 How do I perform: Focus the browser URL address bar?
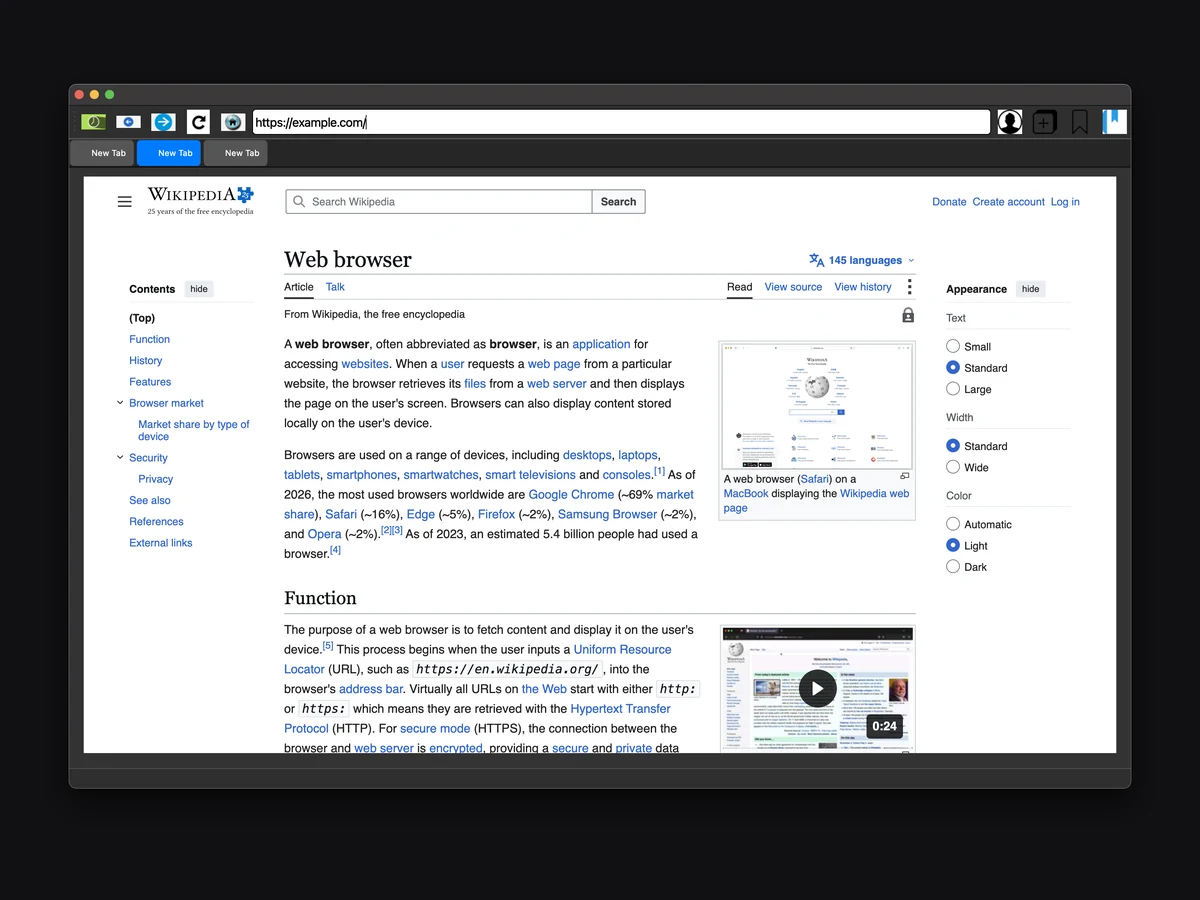621,122
